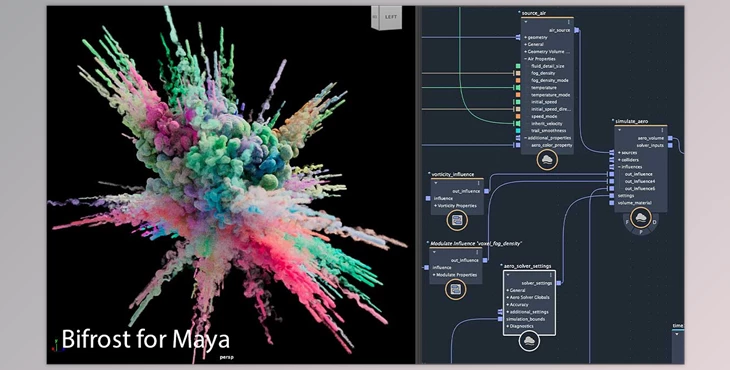The image size is (730, 370).
Task: Collapse the vorticity_influence node with its triangle
Action: 435,183
